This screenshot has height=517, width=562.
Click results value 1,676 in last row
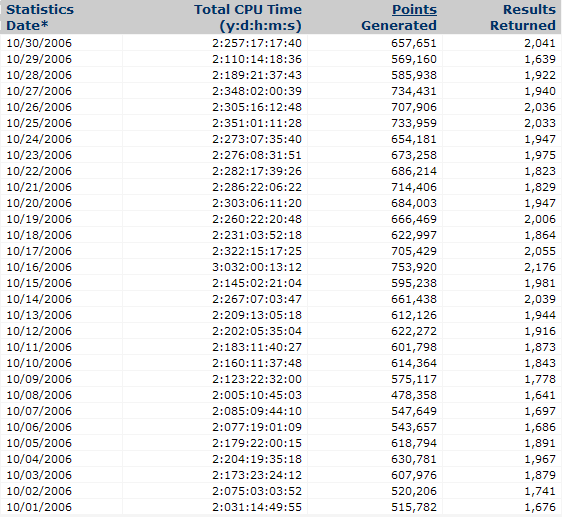[x=540, y=507]
